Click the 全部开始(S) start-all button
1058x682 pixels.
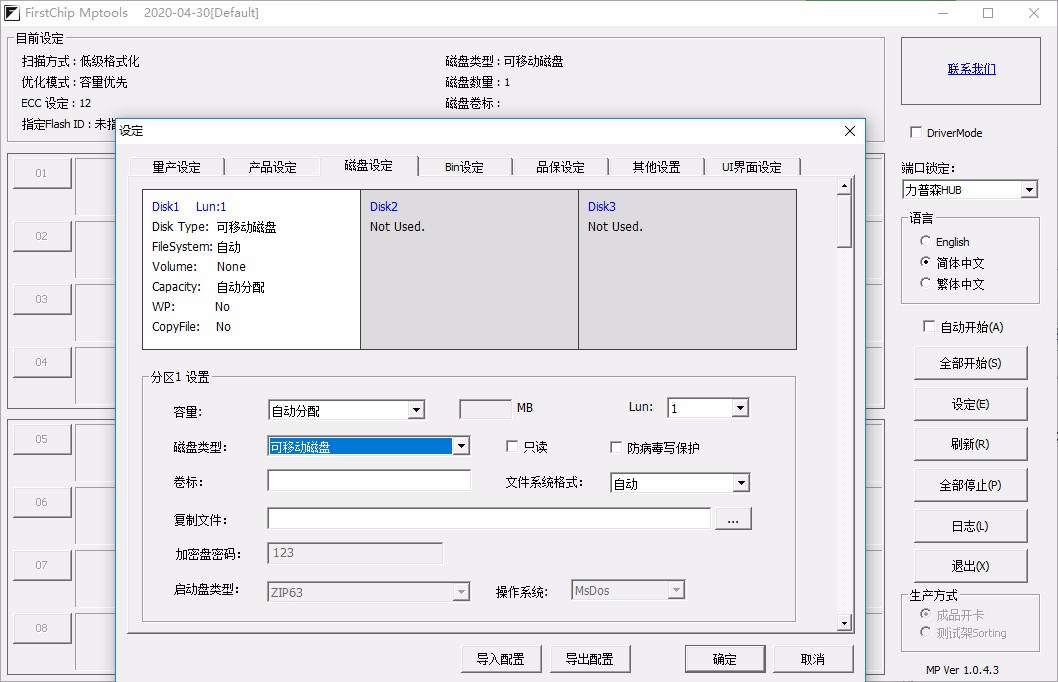point(969,363)
